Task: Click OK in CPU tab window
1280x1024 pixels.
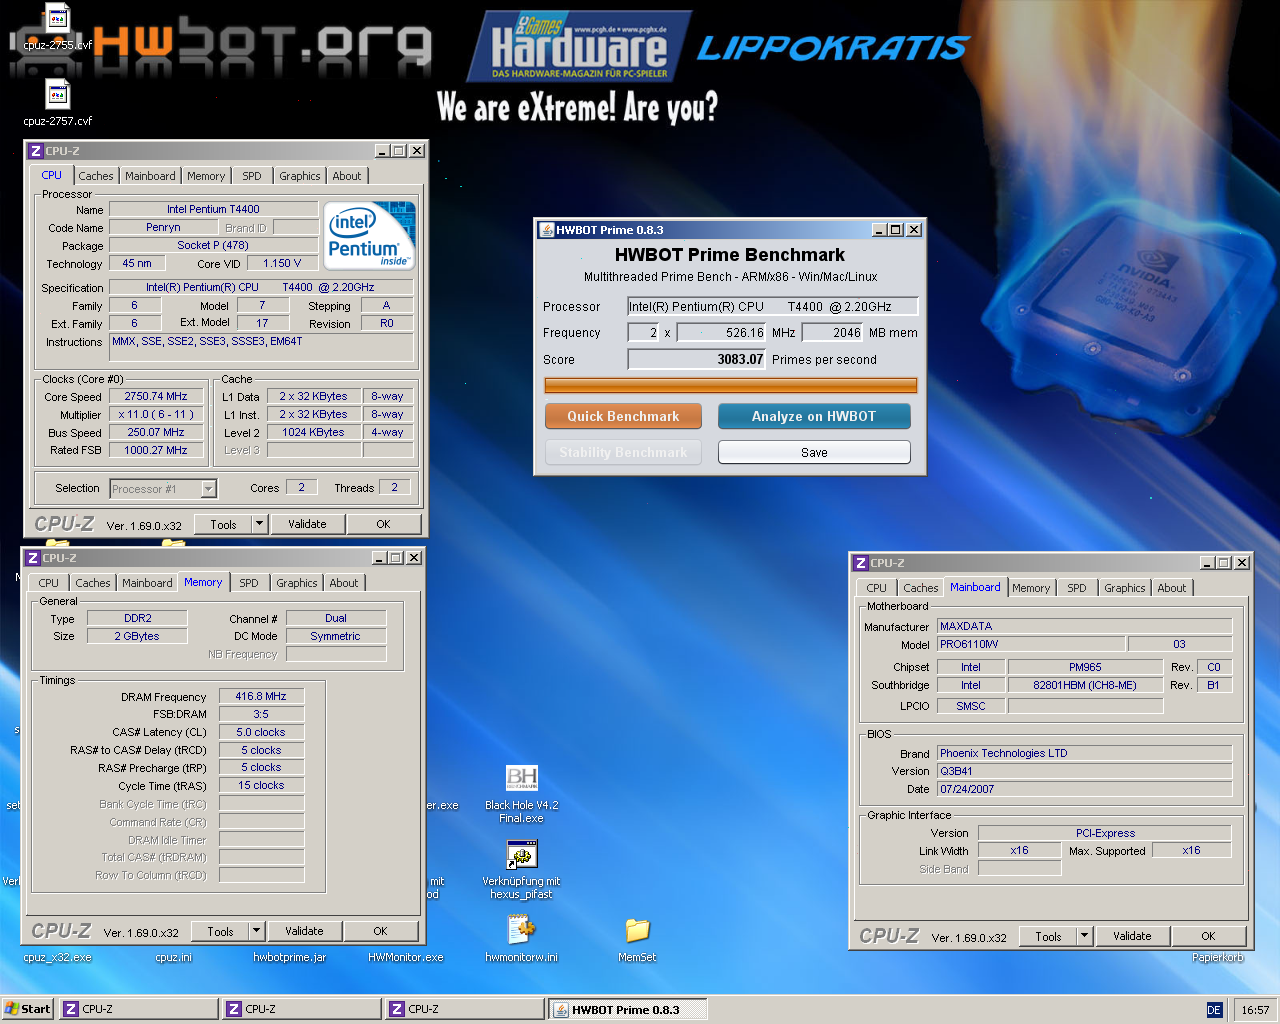Action: coord(383,524)
